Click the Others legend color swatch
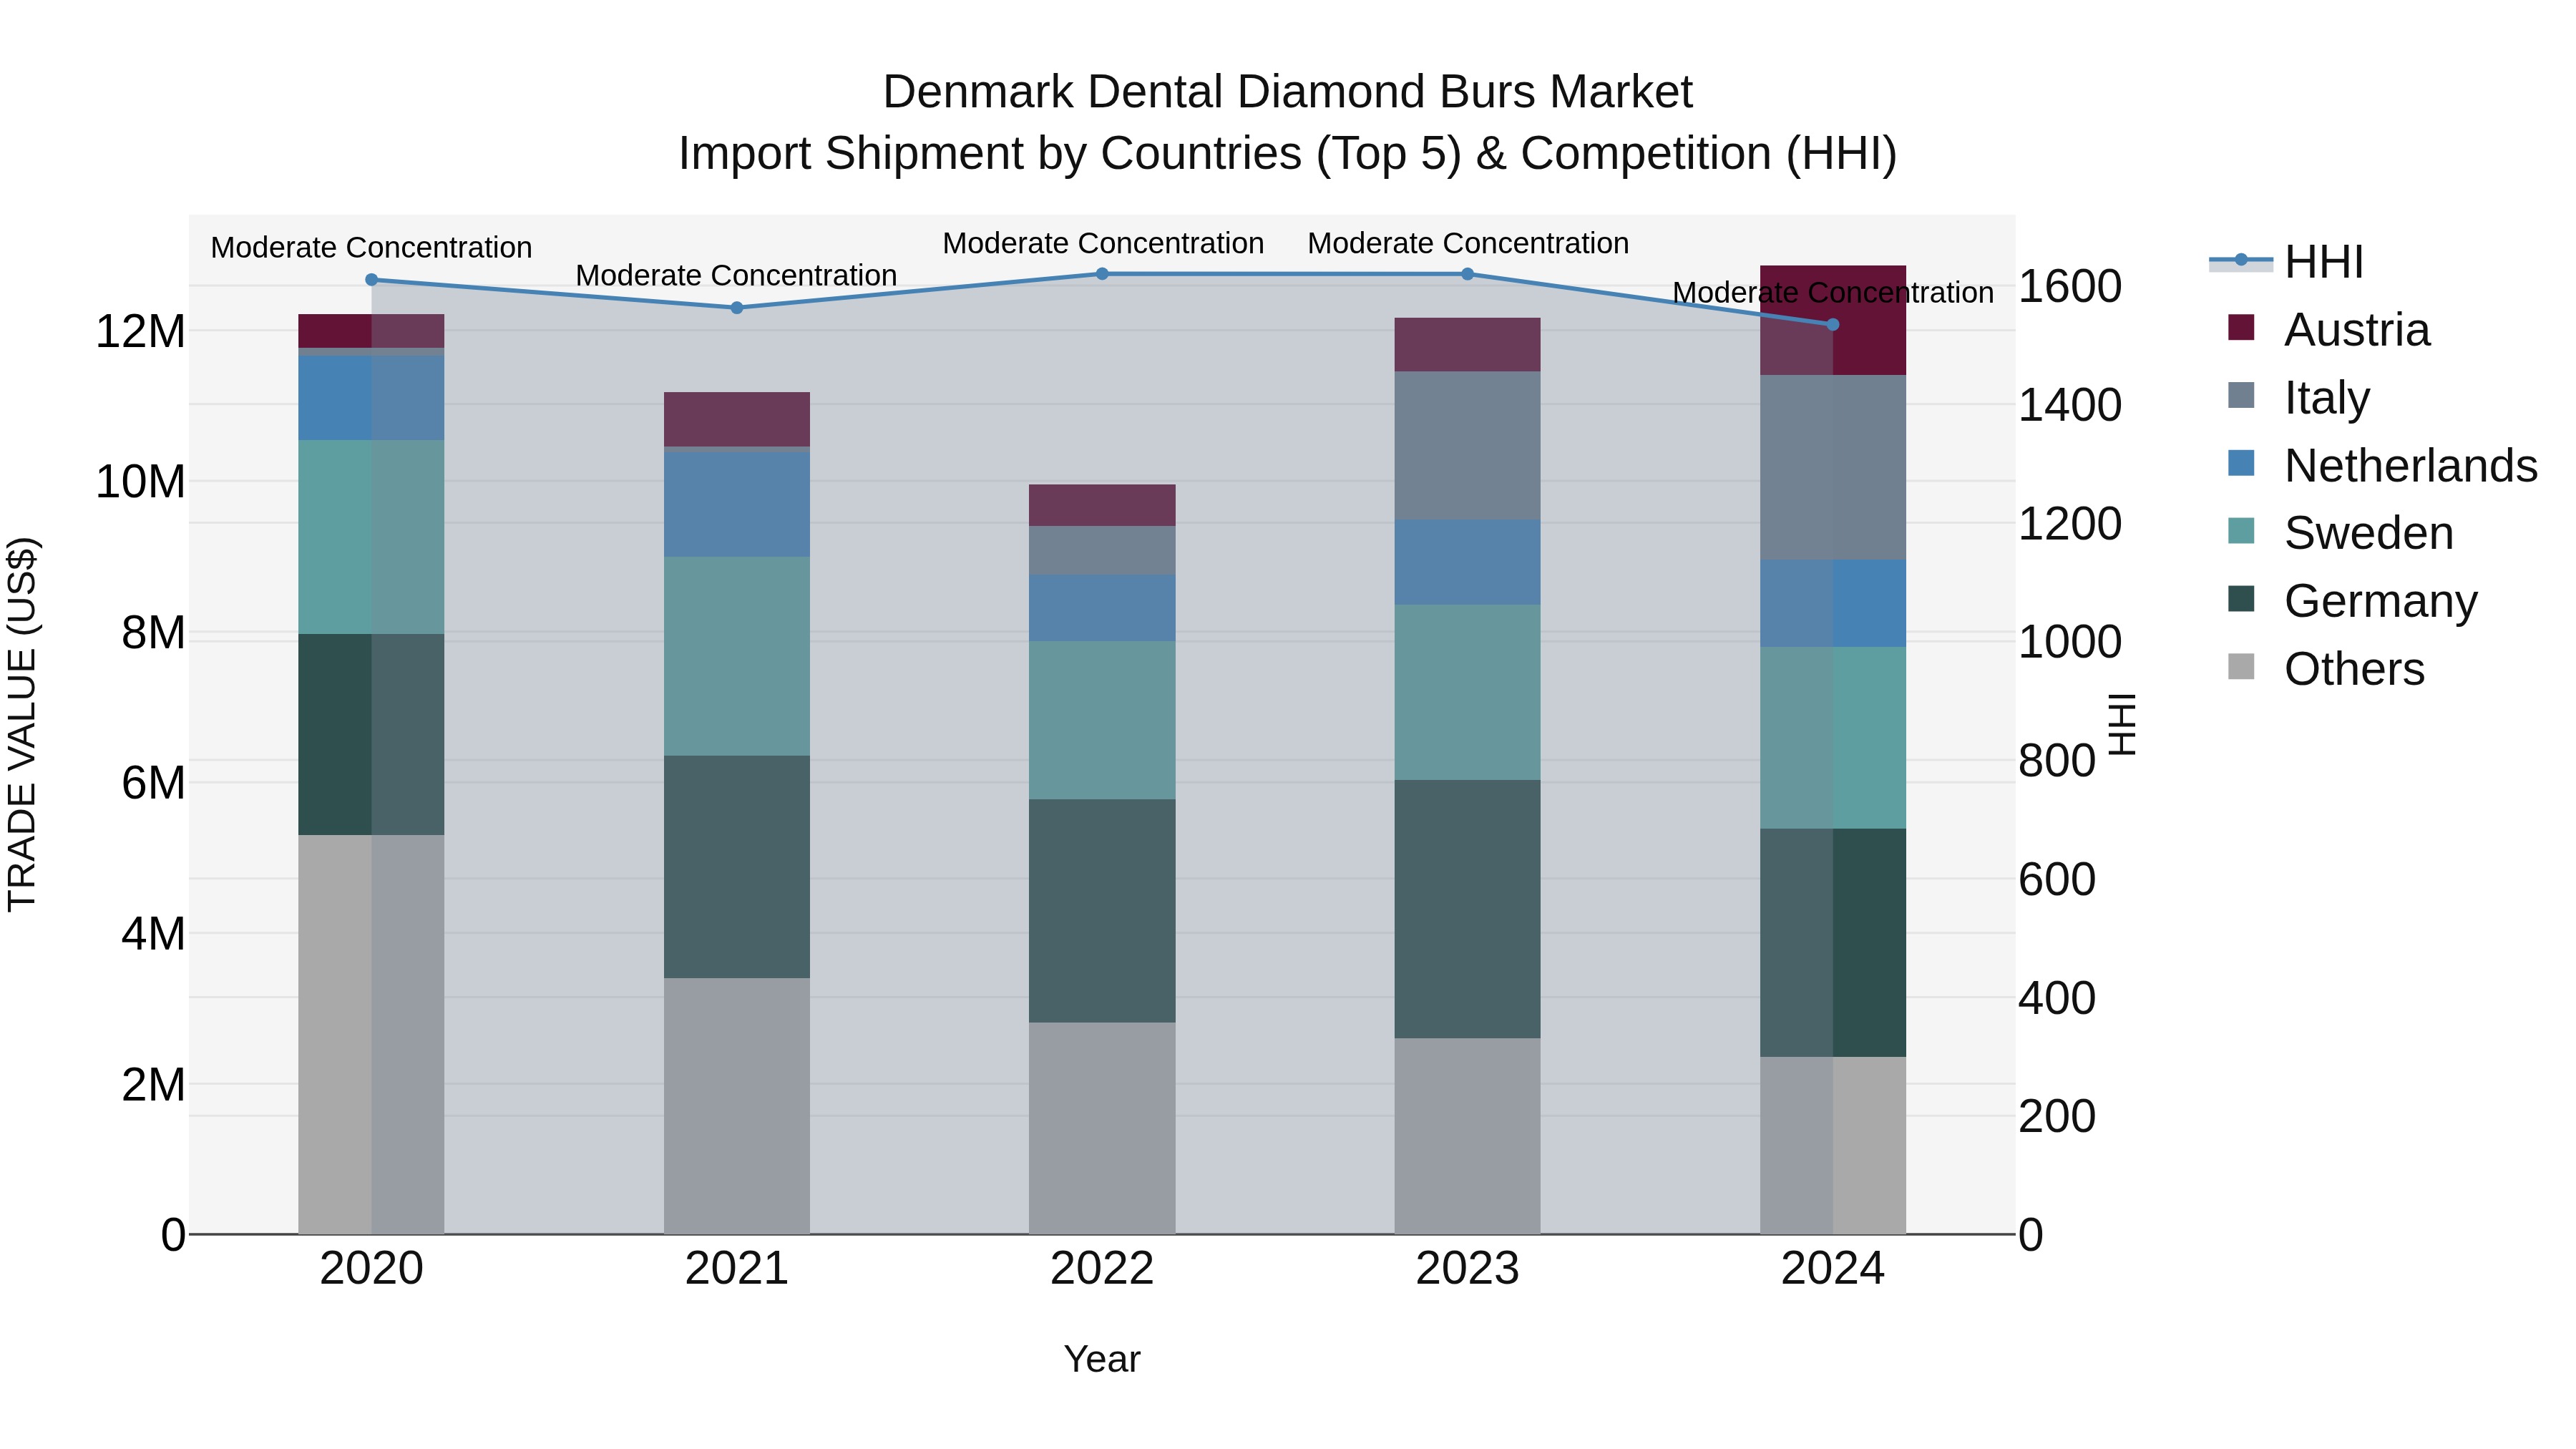 (x=2241, y=667)
